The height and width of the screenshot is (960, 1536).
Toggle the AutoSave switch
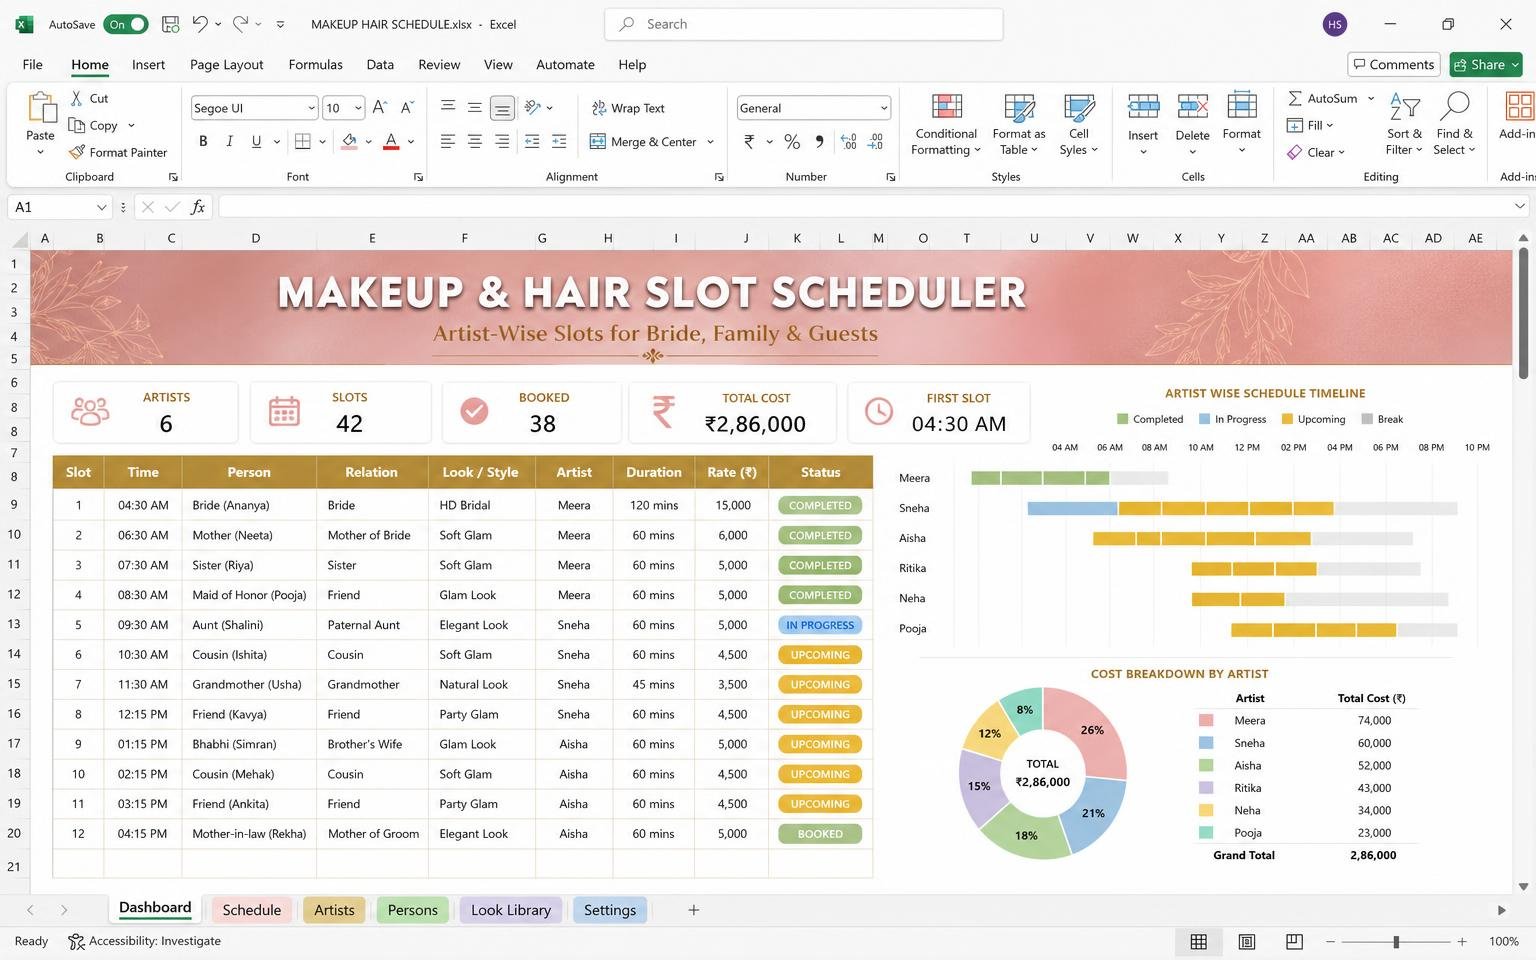[126, 24]
